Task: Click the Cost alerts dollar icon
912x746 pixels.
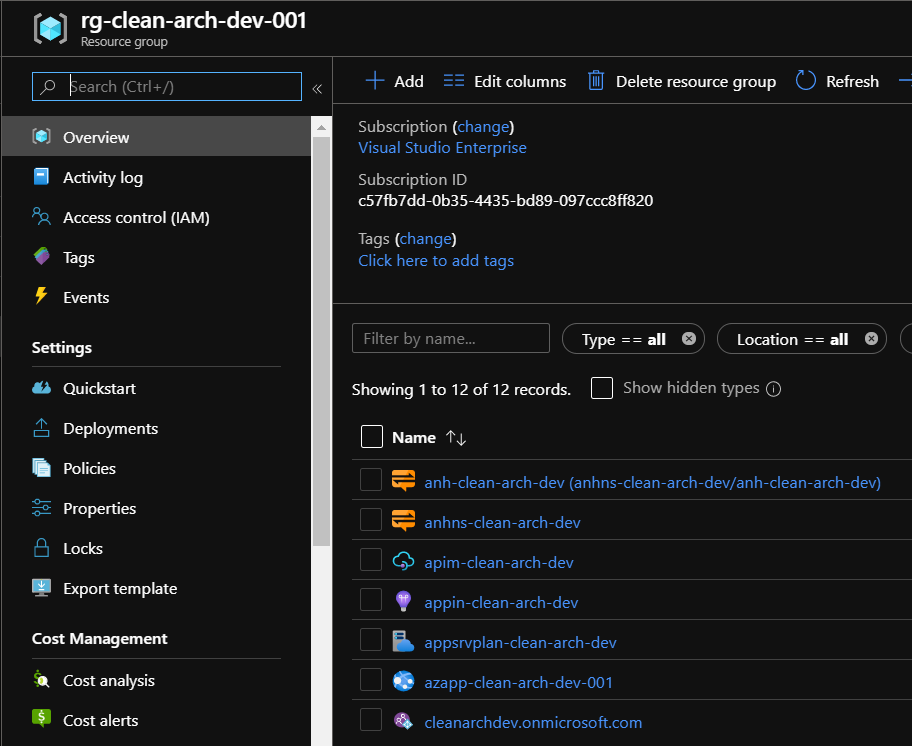Action: pyautogui.click(x=41, y=719)
